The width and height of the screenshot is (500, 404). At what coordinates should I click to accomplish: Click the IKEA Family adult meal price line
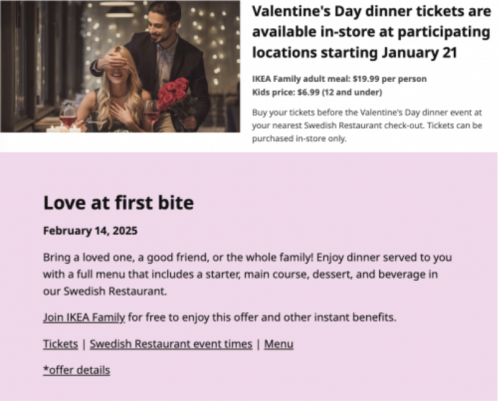[x=339, y=79]
